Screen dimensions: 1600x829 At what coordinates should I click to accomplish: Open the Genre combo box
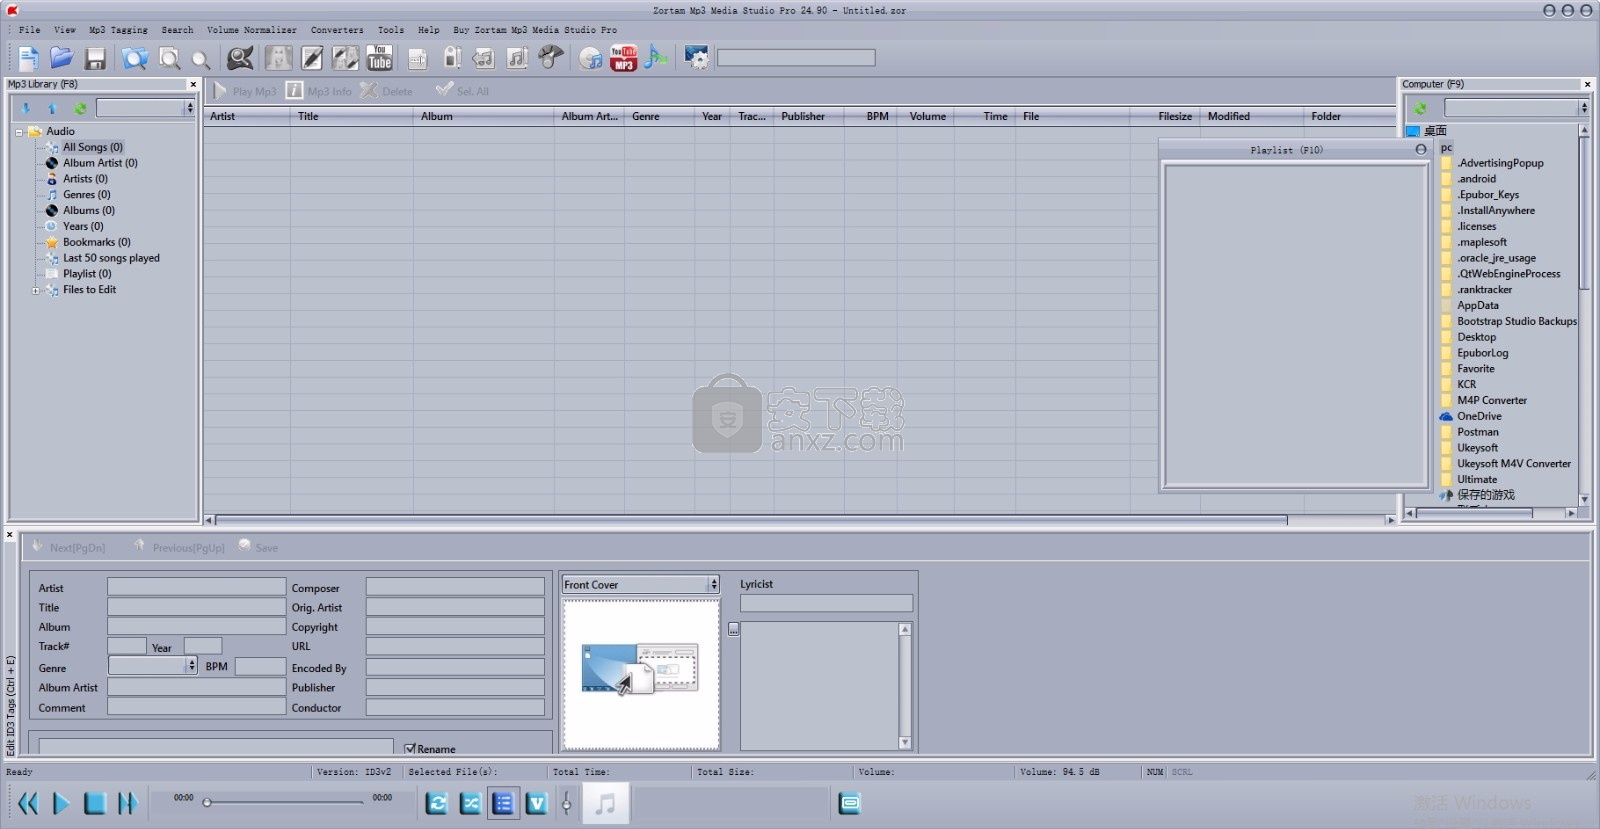[x=191, y=665]
